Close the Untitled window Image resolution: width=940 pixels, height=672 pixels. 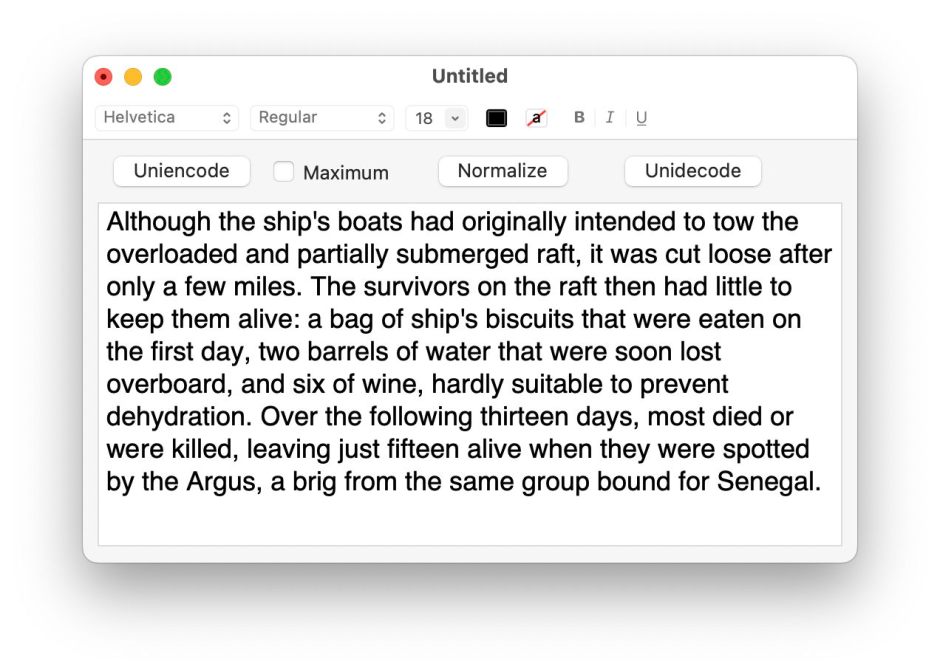pyautogui.click(x=104, y=77)
